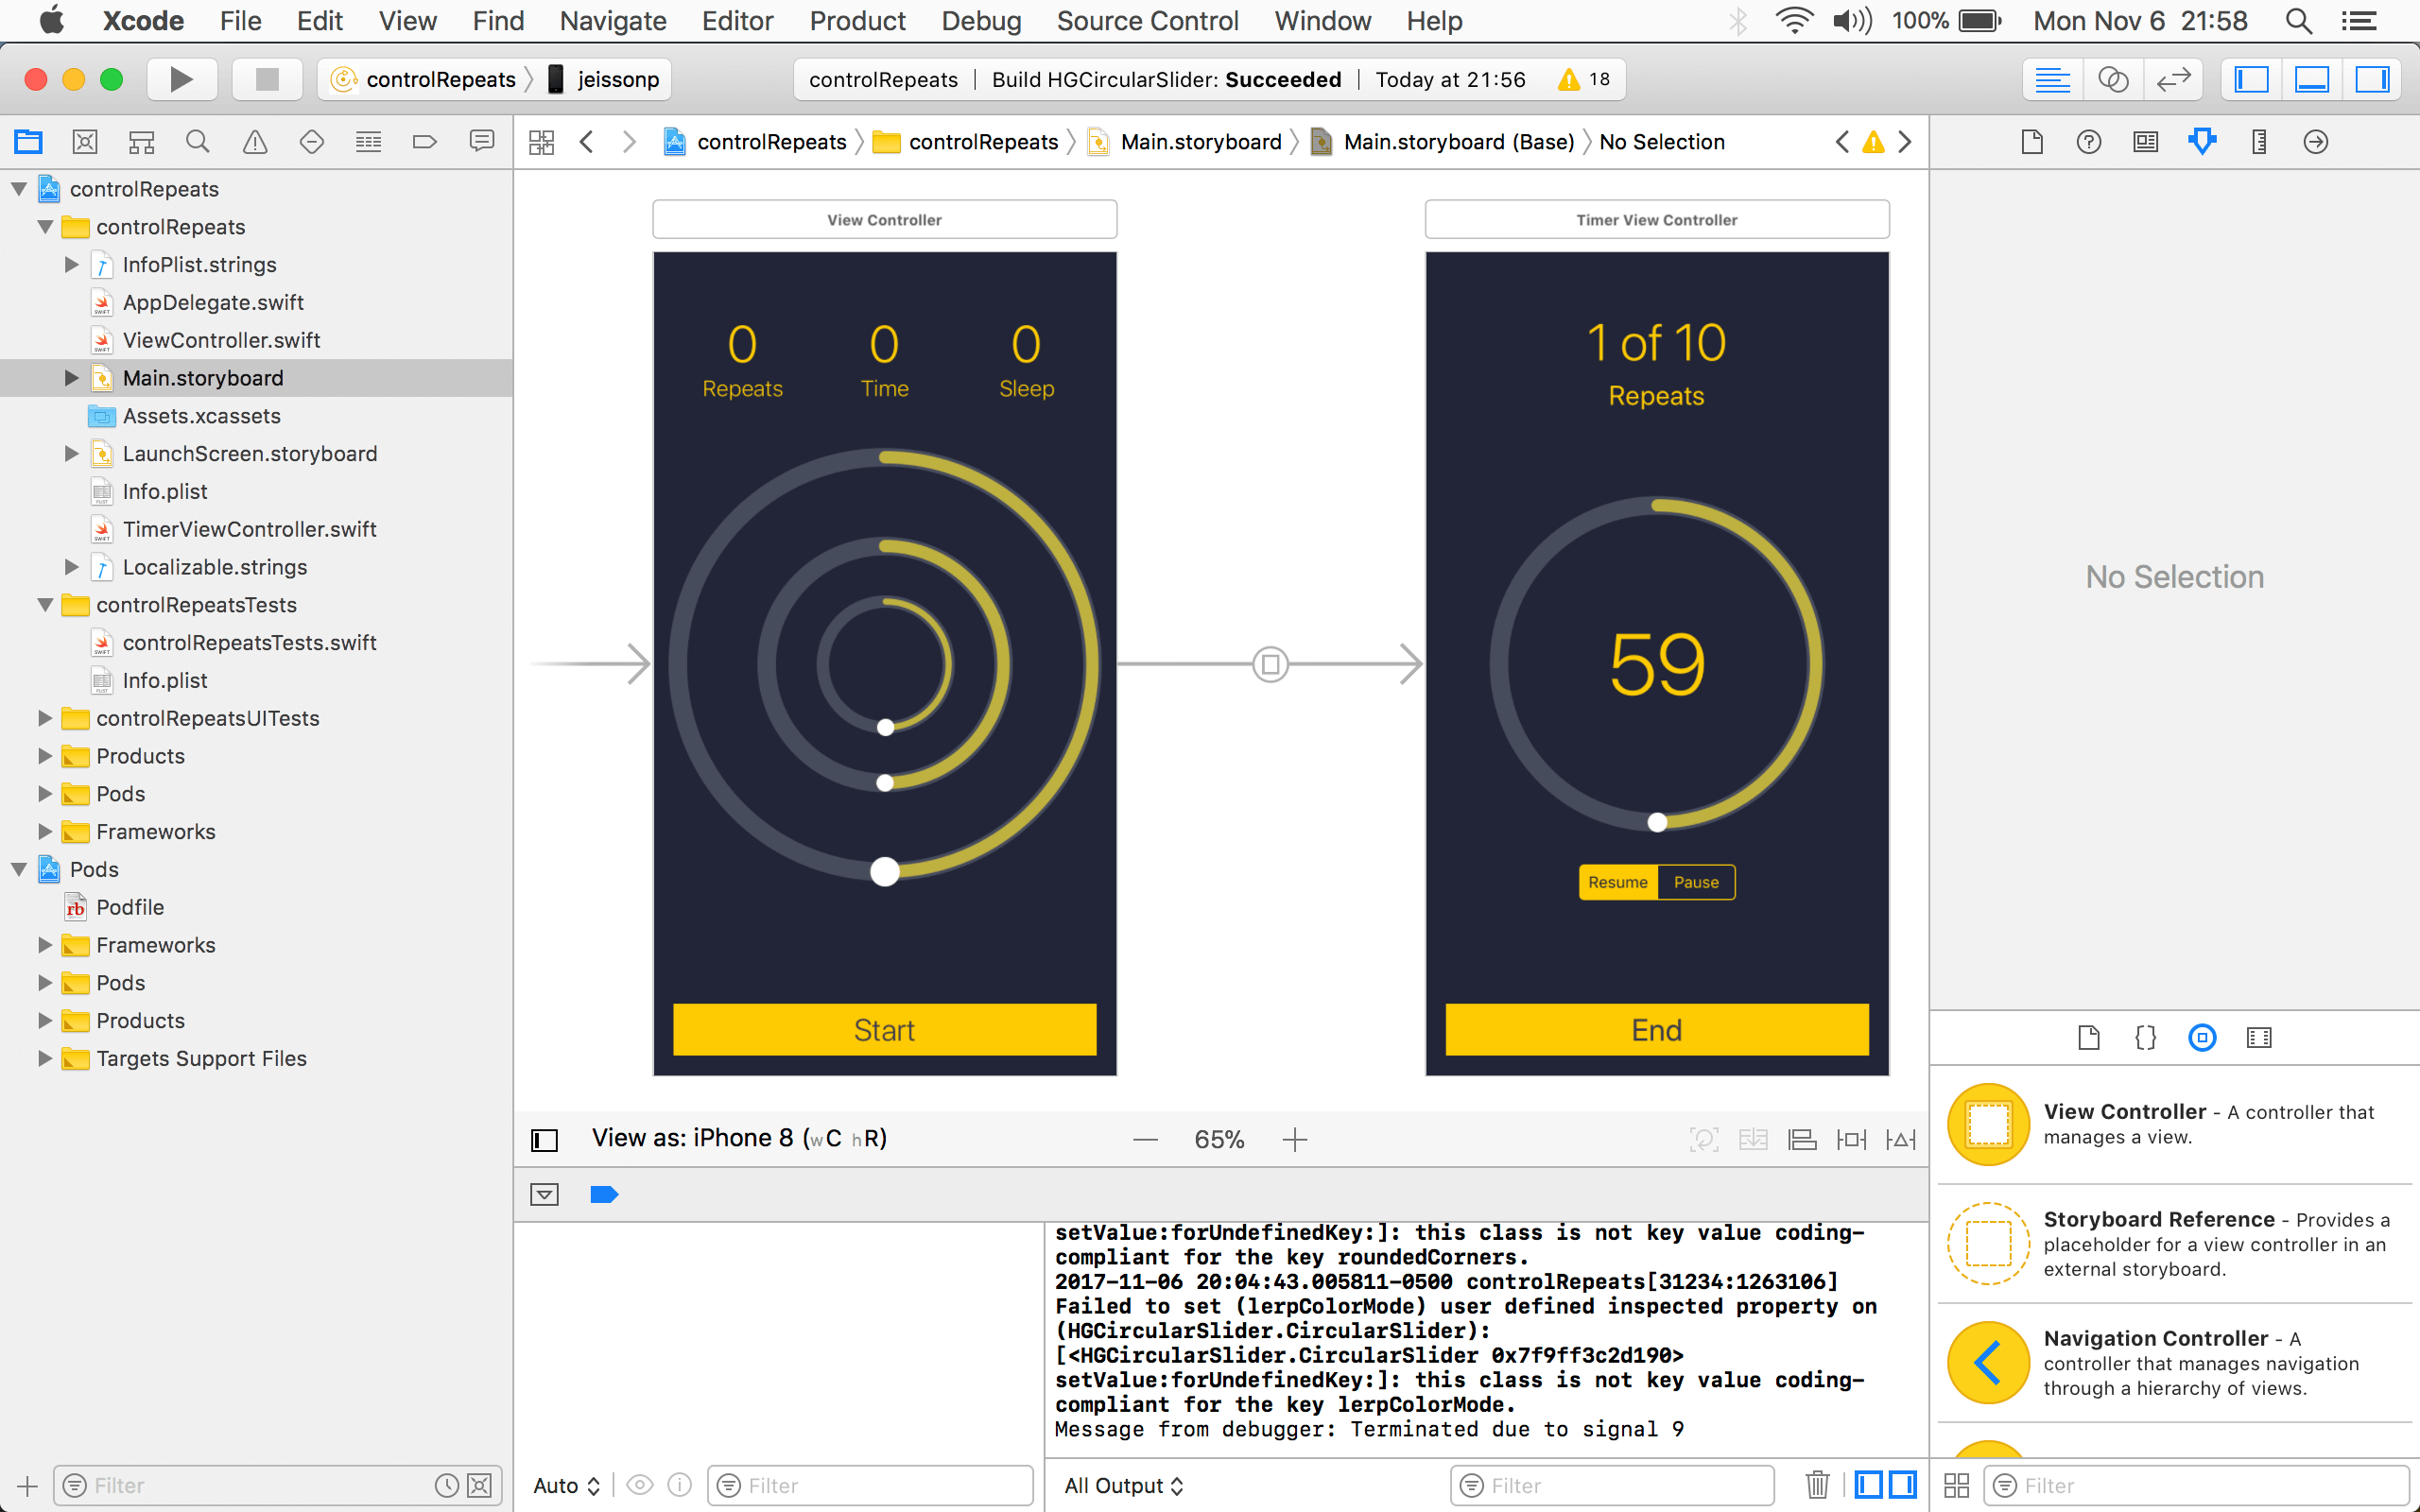The image size is (2420, 1512).
Task: Click the Start button in View Controller
Action: tap(882, 1029)
